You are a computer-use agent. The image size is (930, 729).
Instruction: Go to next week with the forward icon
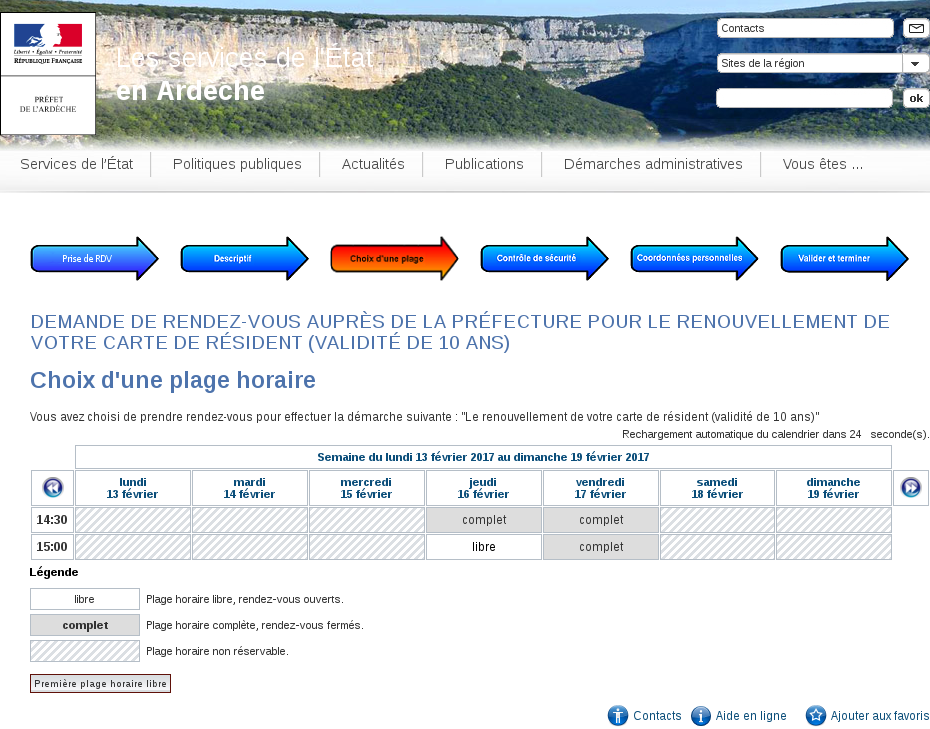[x=910, y=488]
